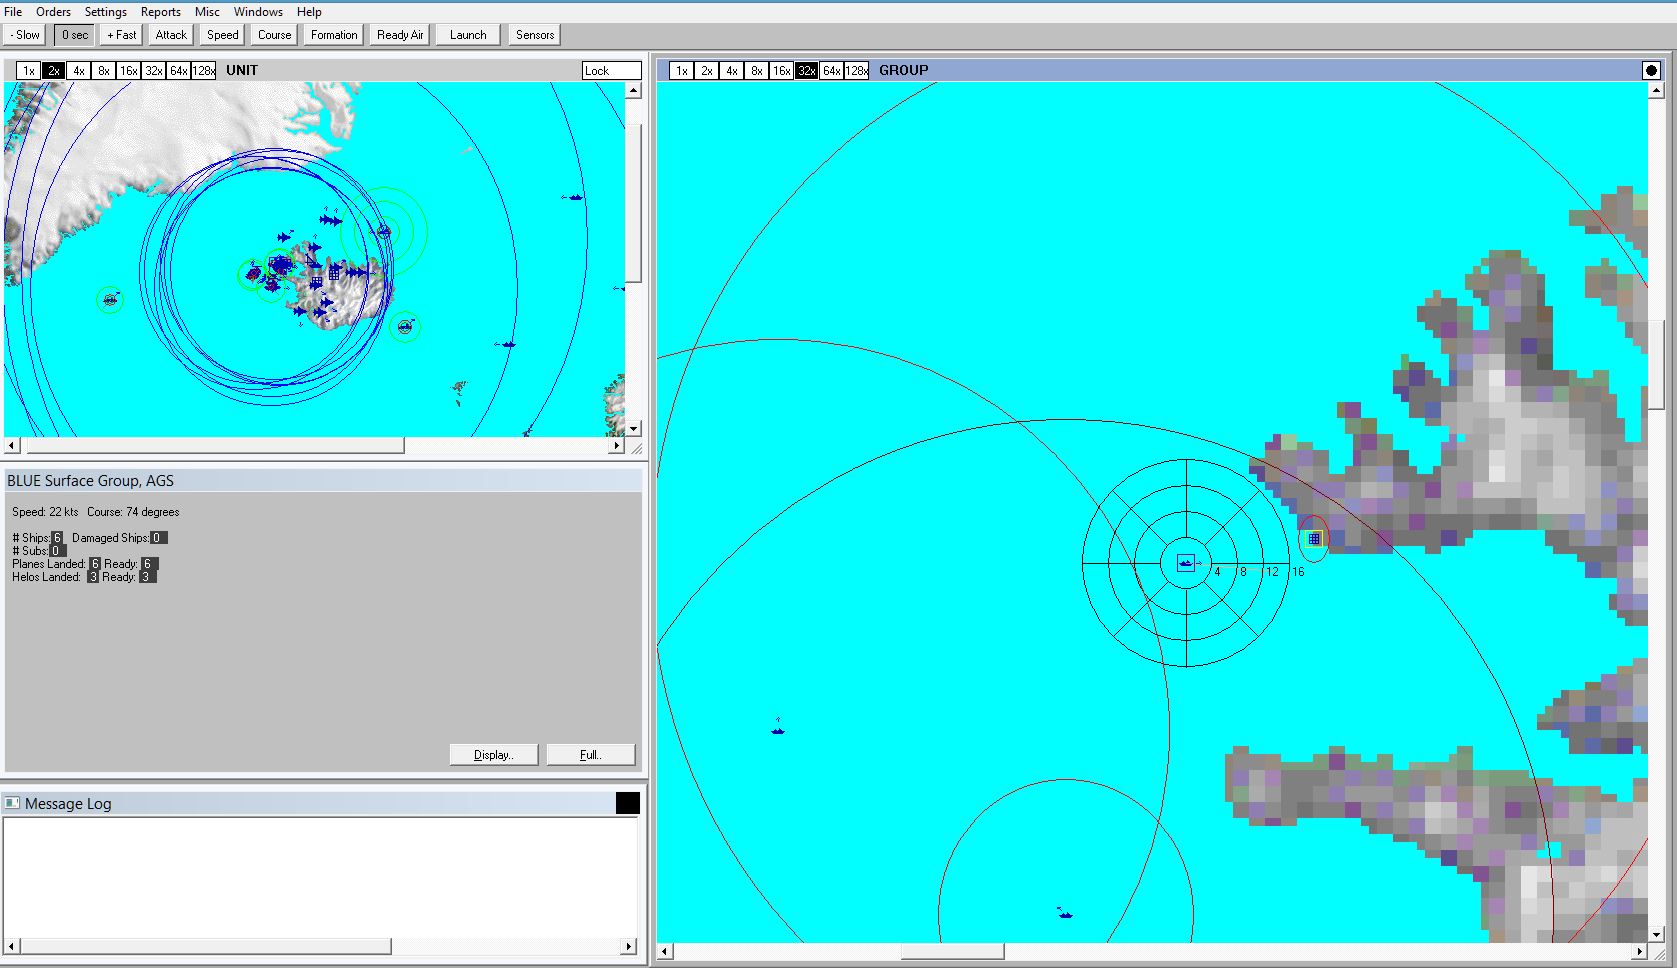This screenshot has height=968, width=1677.
Task: Set Group map zoom to 64x
Action: tap(832, 70)
